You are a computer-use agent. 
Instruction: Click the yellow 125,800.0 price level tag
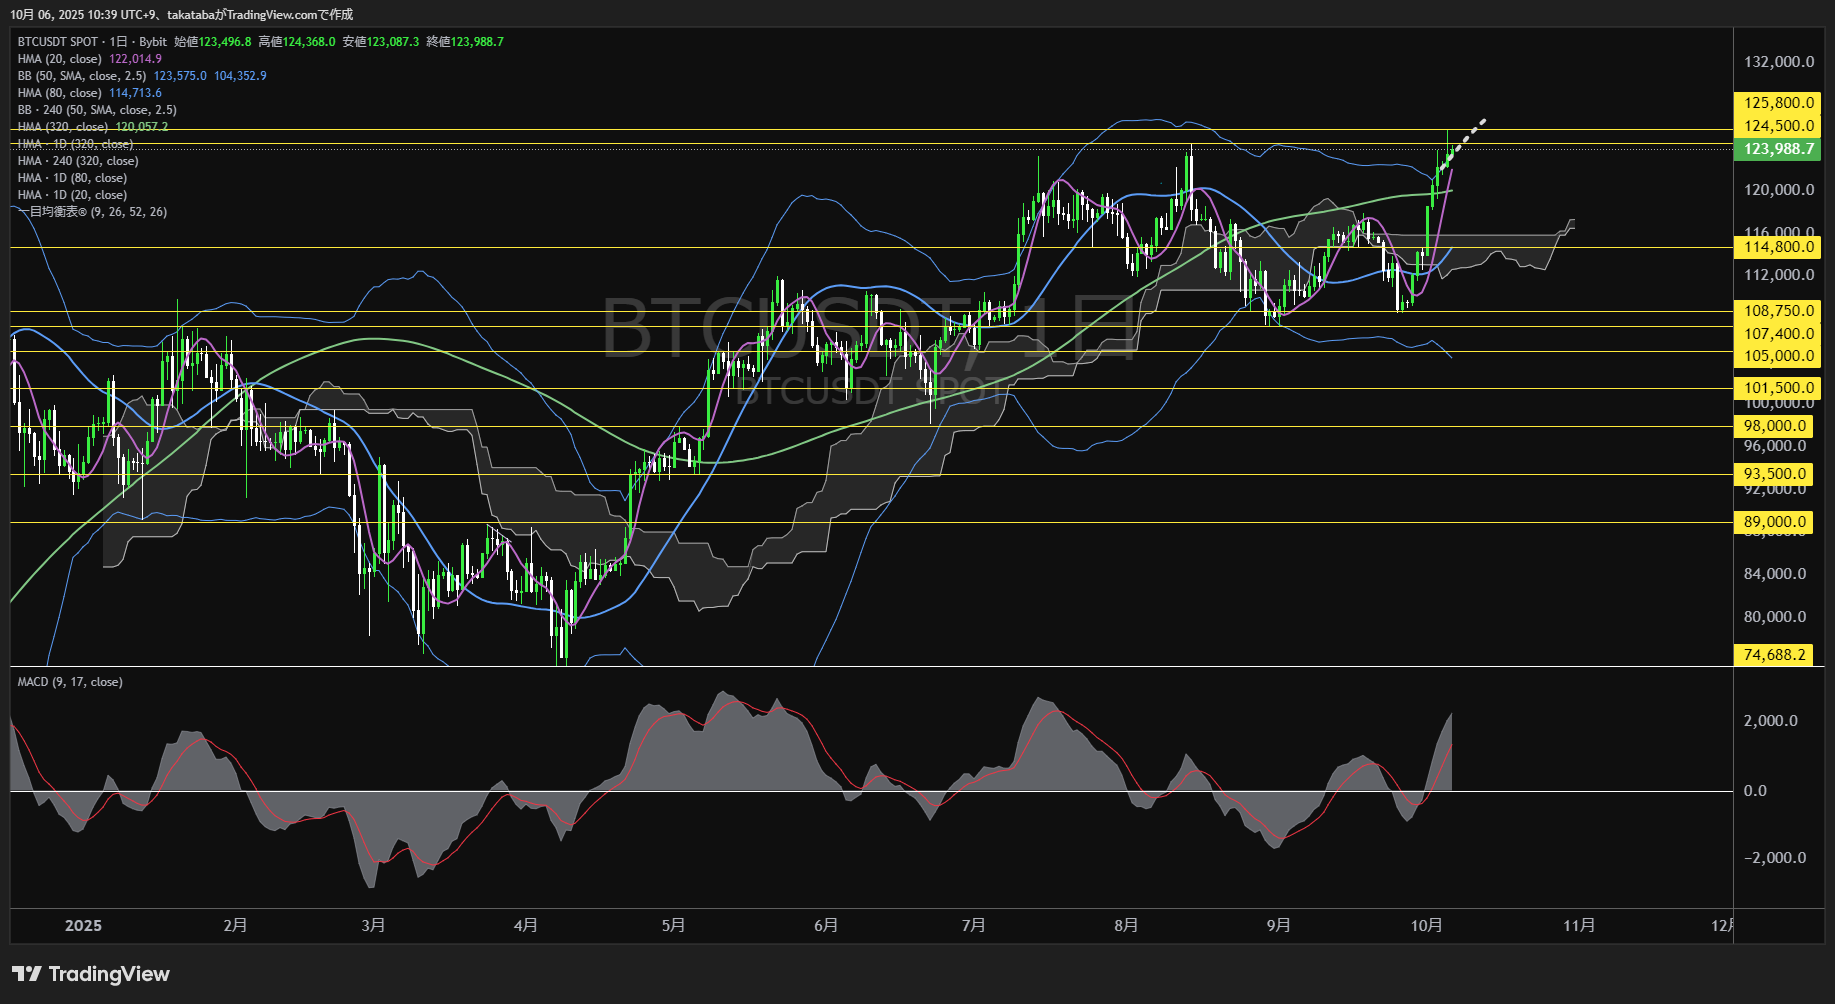(x=1777, y=103)
